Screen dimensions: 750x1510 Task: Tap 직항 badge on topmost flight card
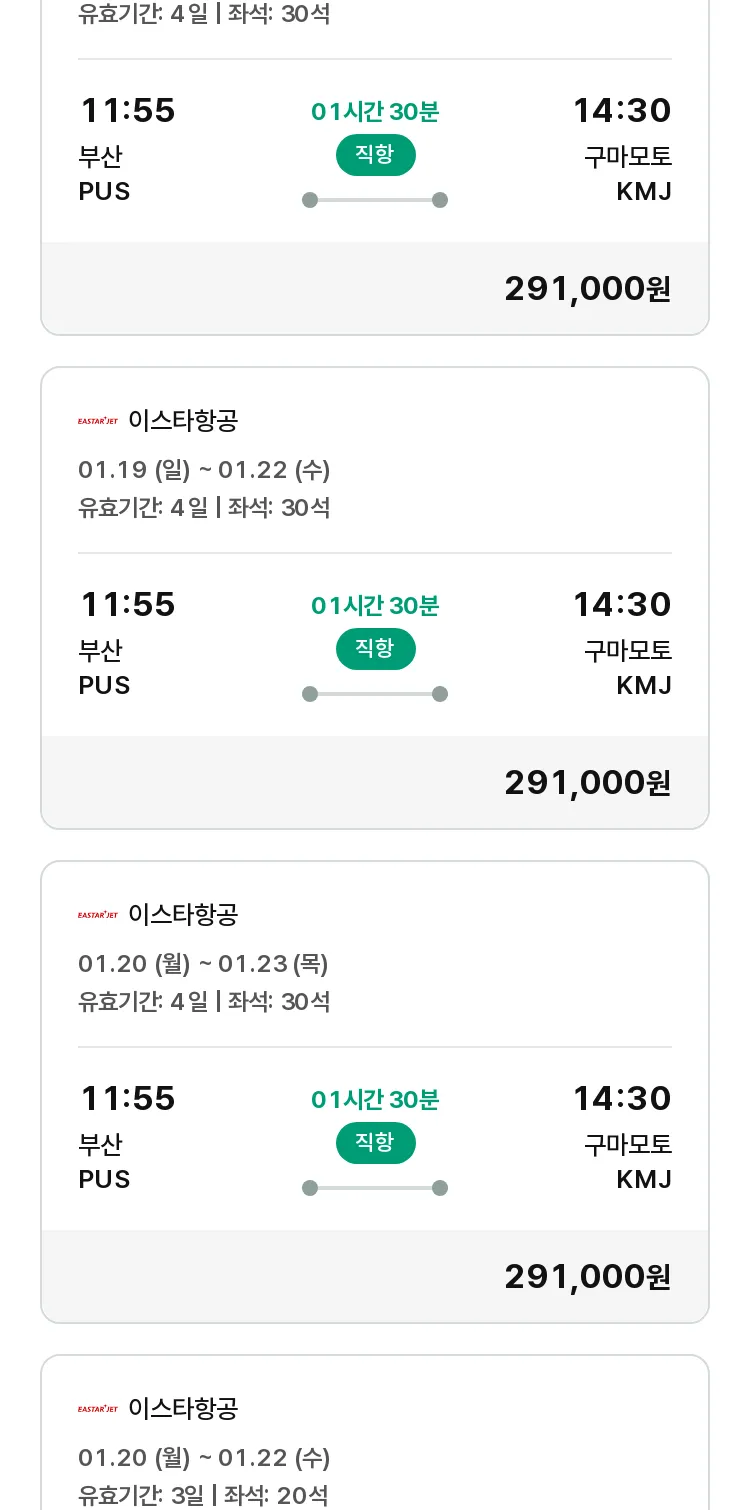[x=375, y=155]
